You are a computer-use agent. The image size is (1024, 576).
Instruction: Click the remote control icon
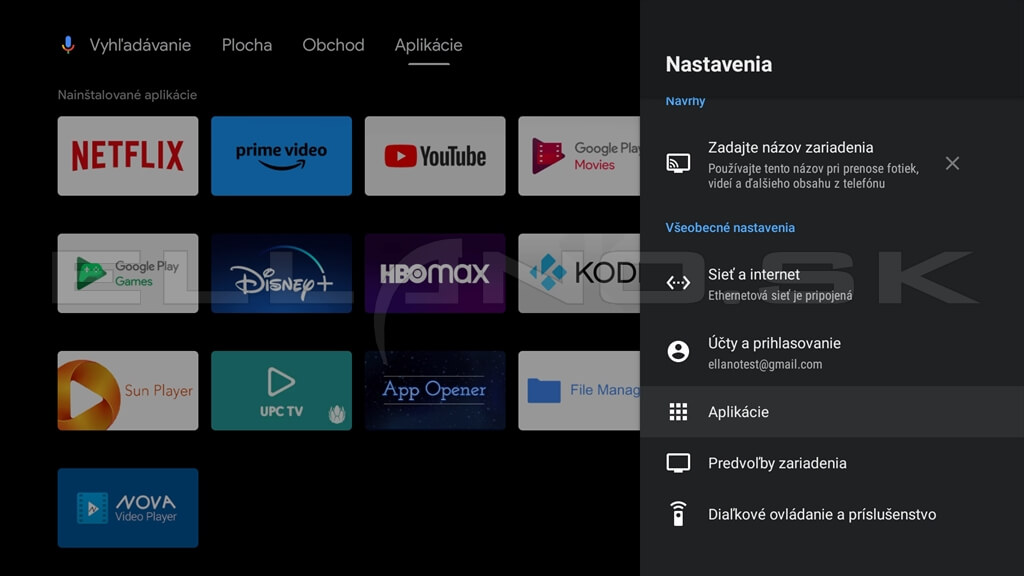[x=678, y=514]
